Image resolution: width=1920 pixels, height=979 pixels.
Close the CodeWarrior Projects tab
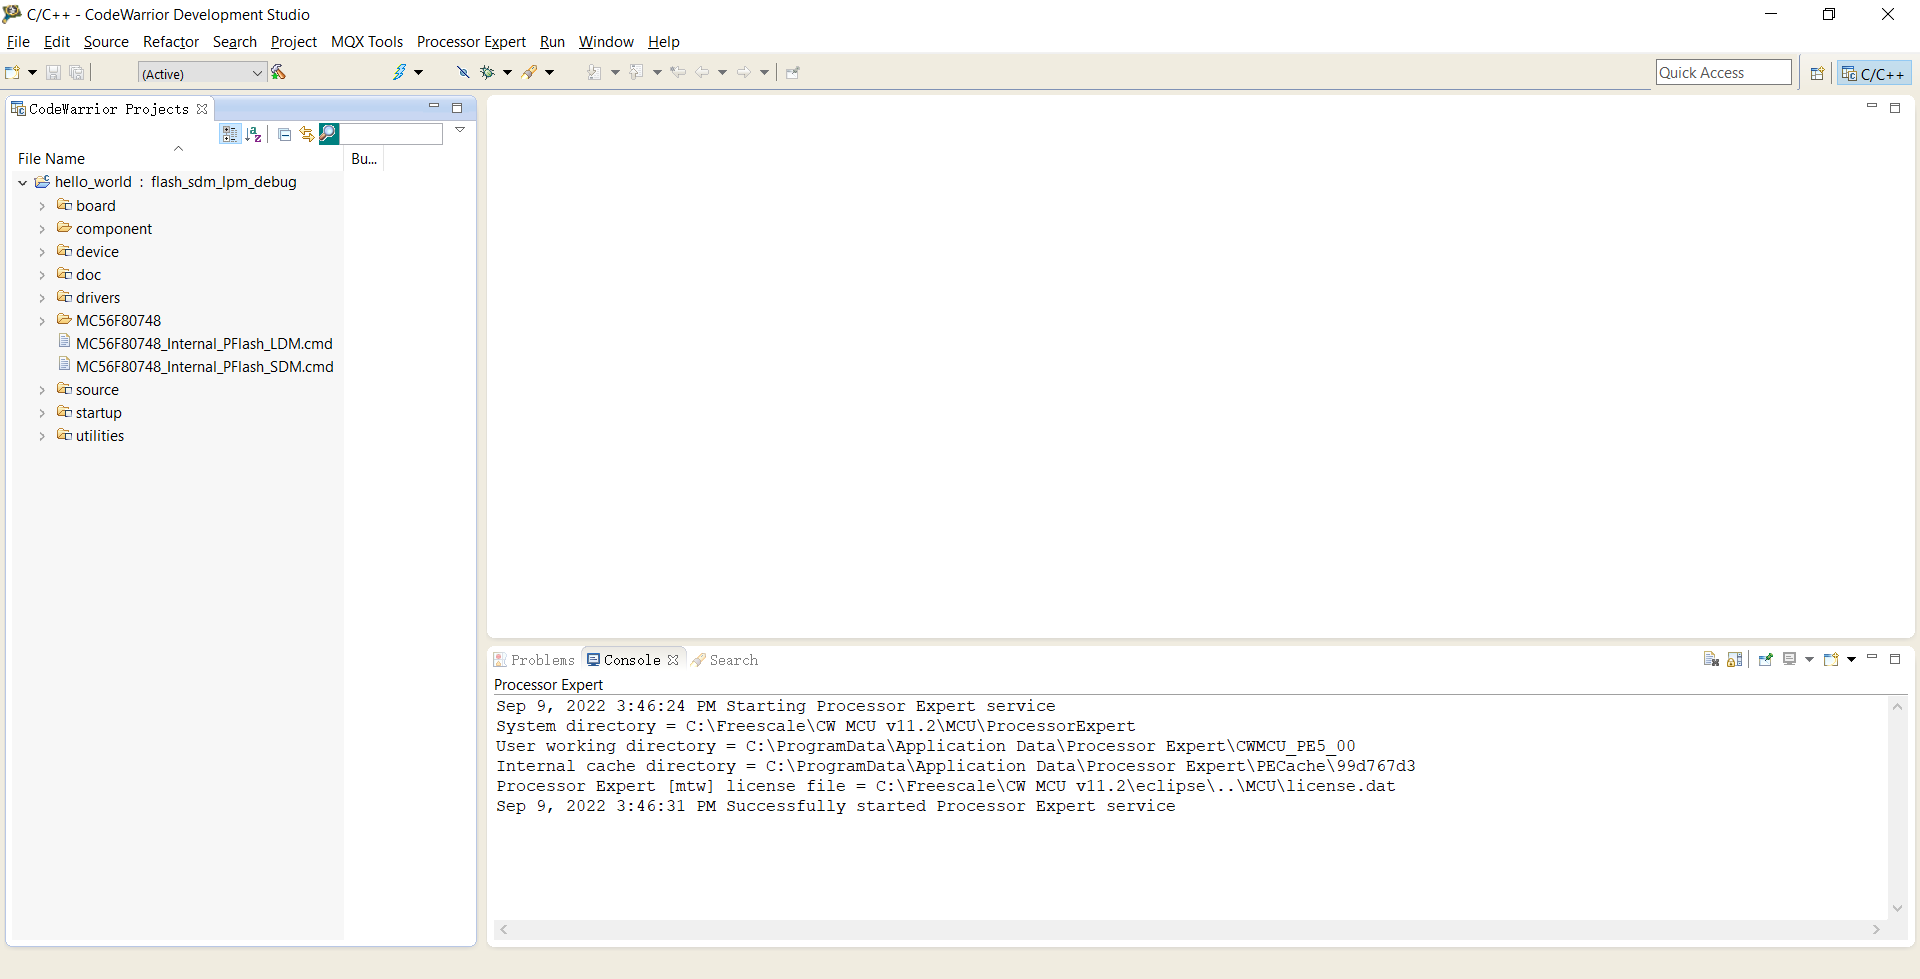(202, 109)
